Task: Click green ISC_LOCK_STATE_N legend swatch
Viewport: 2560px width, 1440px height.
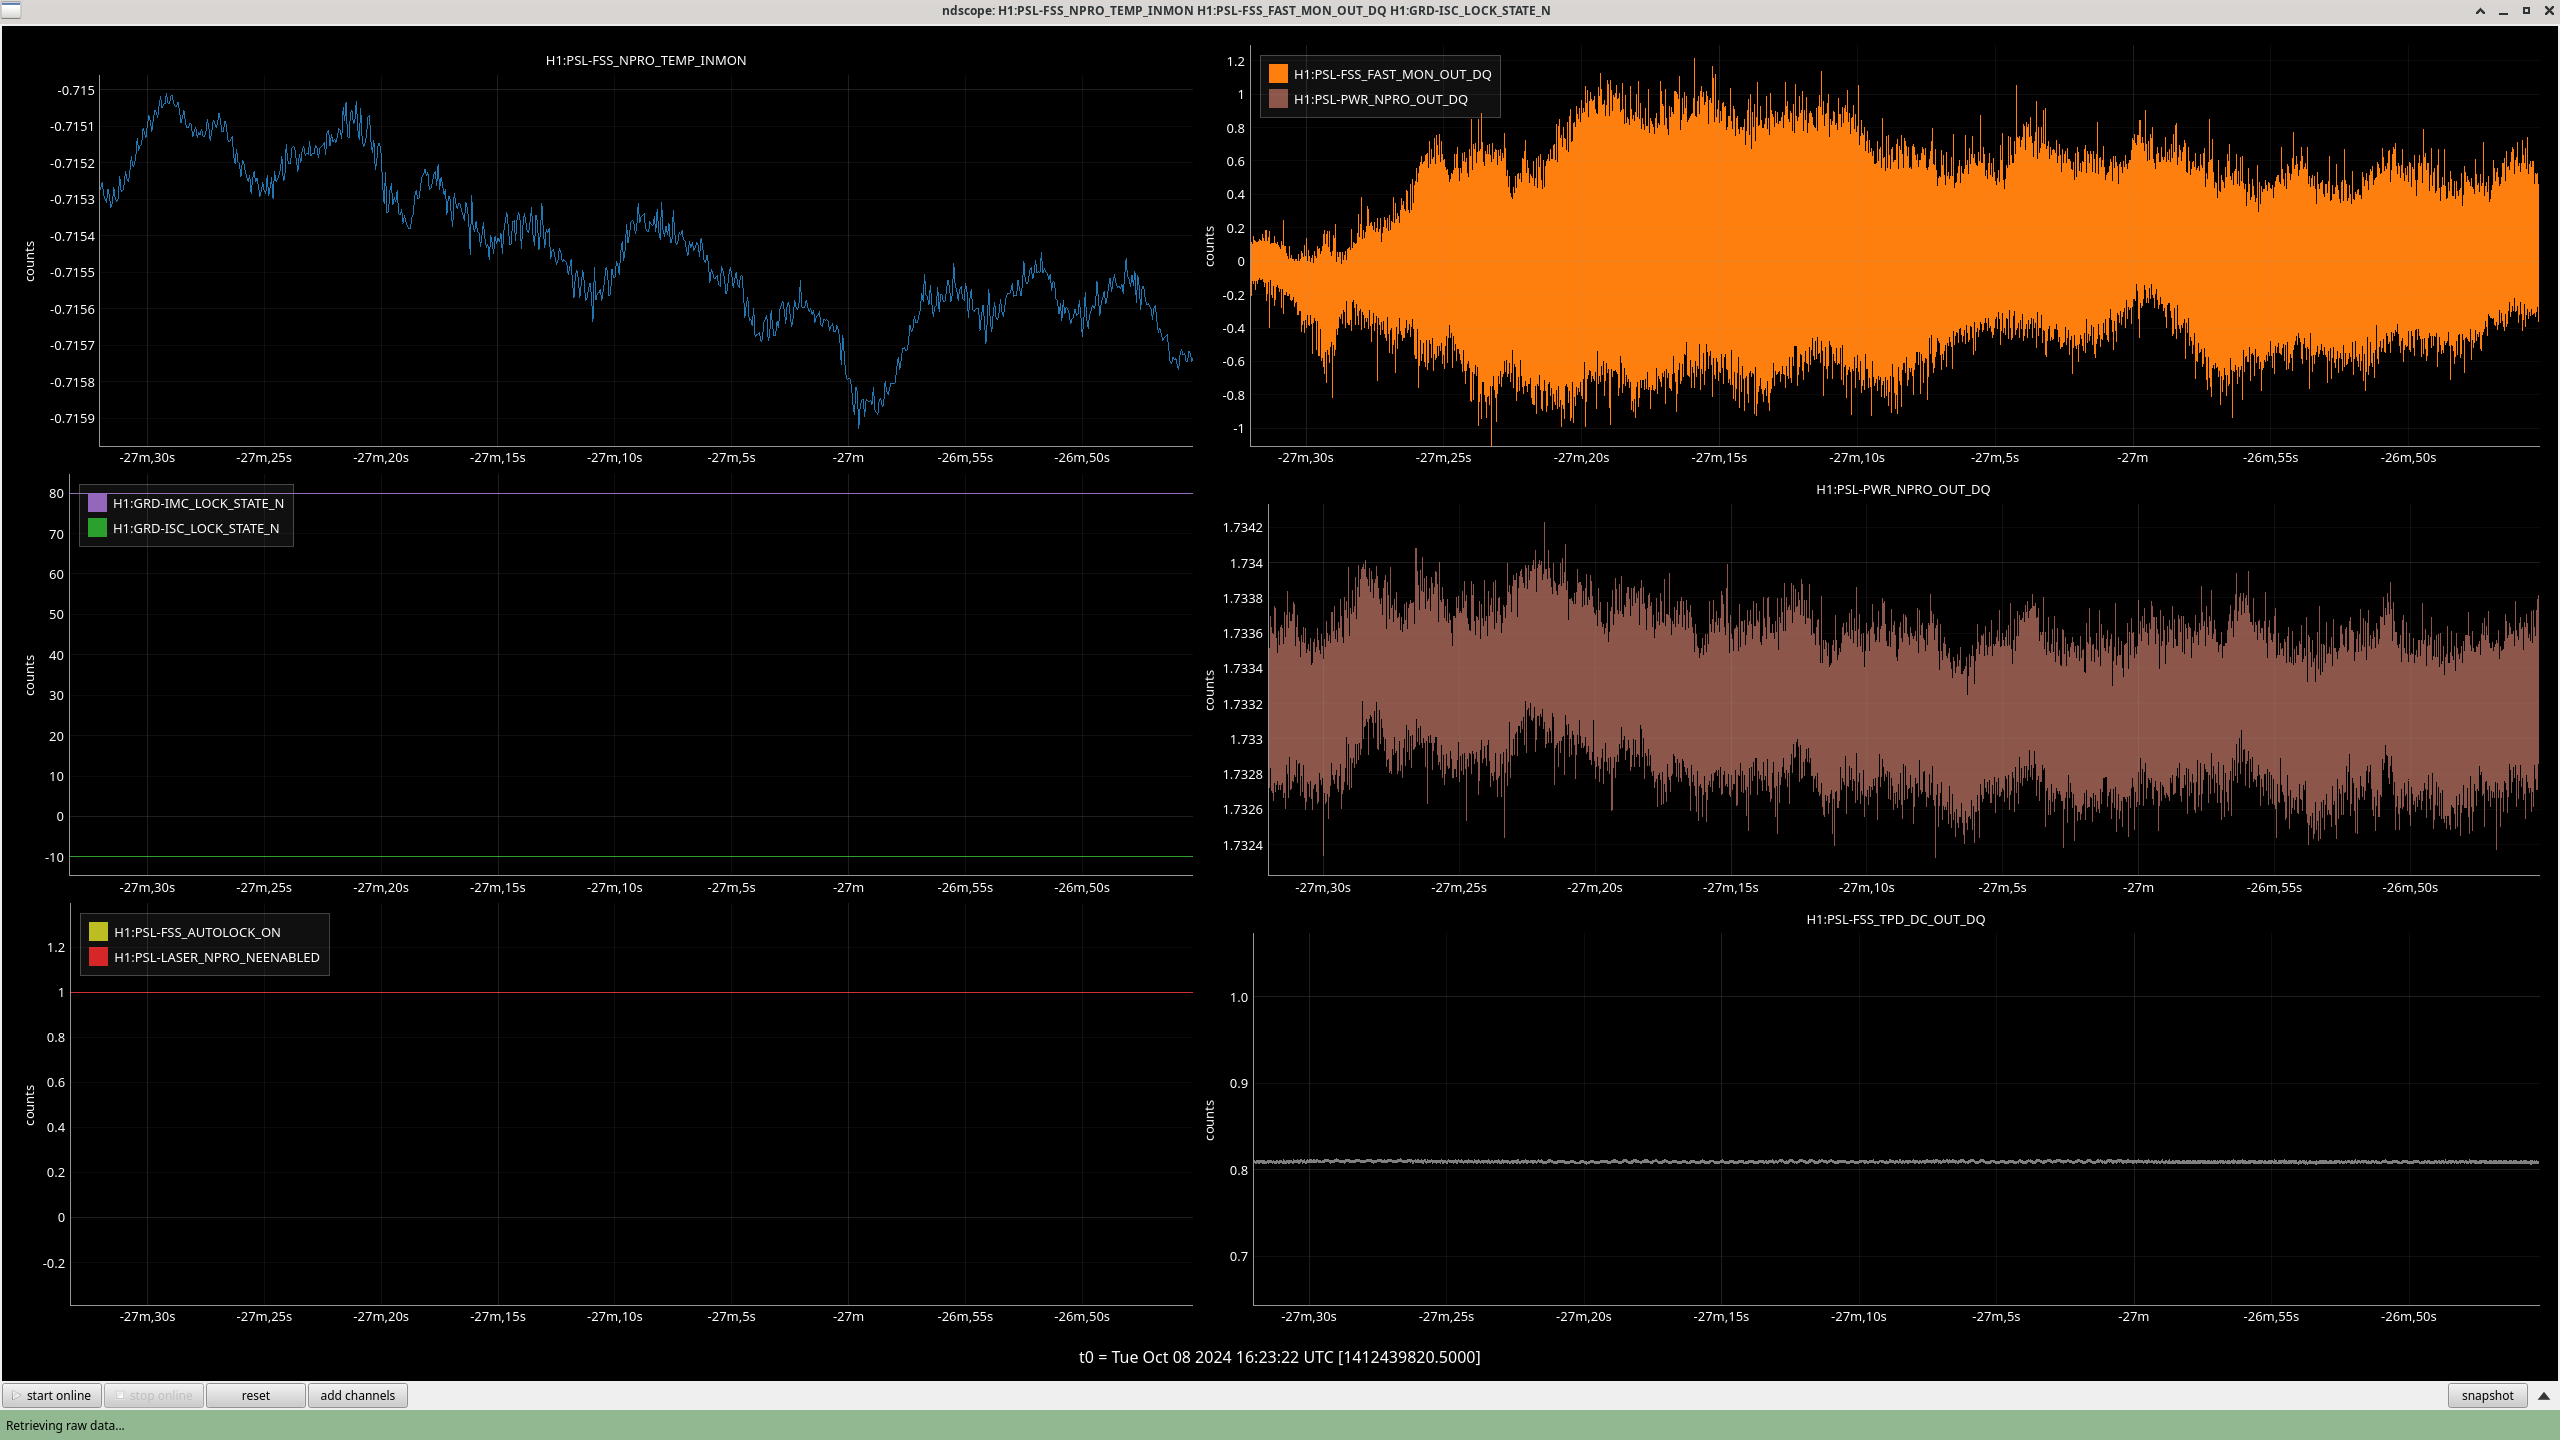Action: [97, 528]
